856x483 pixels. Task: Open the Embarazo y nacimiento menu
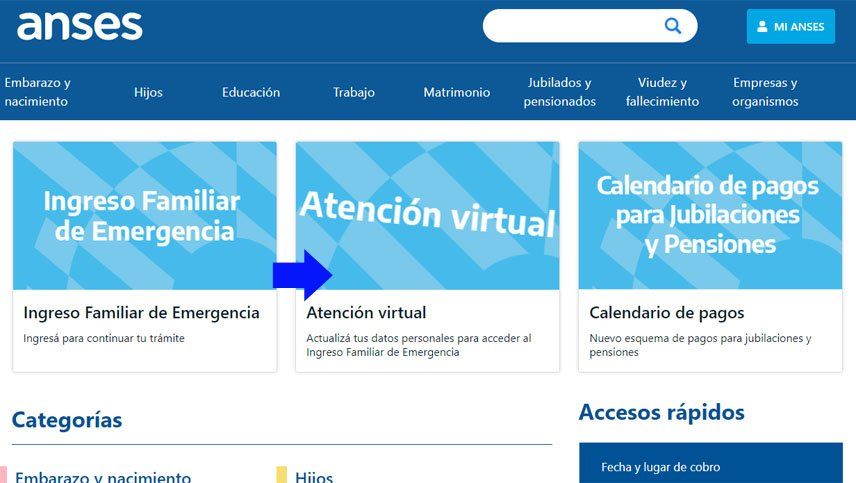[x=37, y=92]
